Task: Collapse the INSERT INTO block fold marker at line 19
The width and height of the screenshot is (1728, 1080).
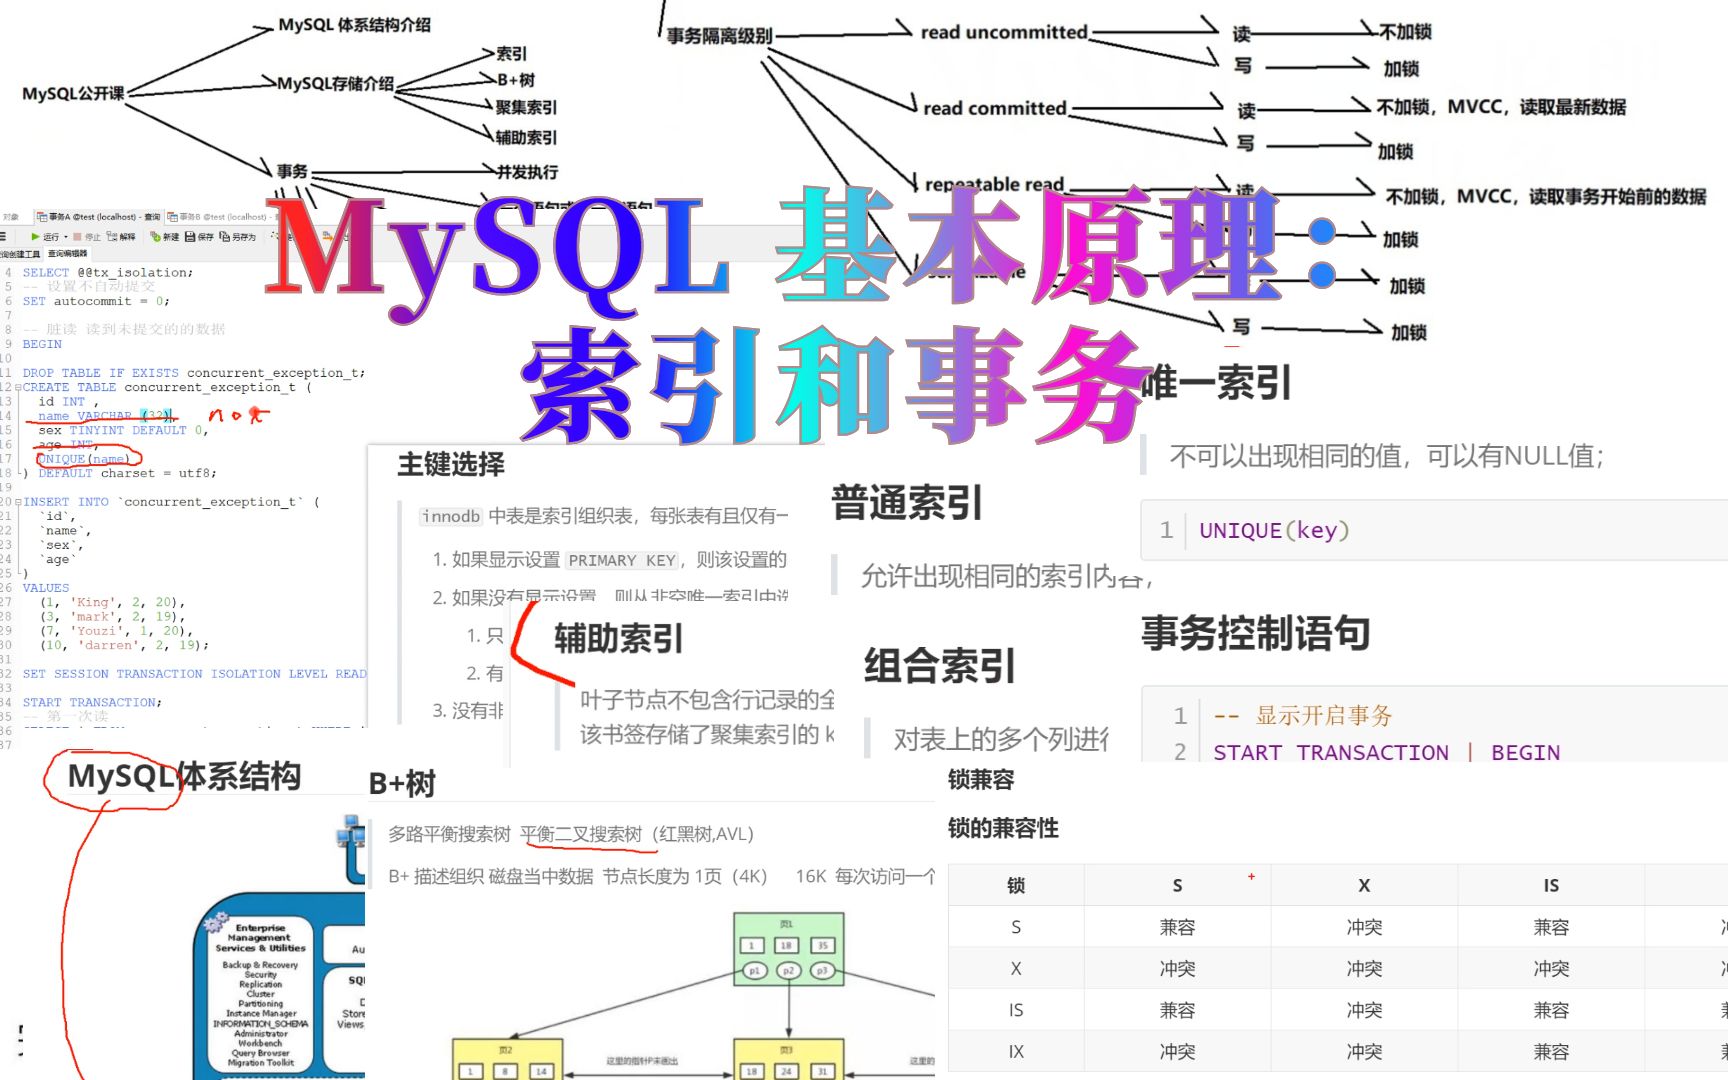Action: [x=16, y=502]
